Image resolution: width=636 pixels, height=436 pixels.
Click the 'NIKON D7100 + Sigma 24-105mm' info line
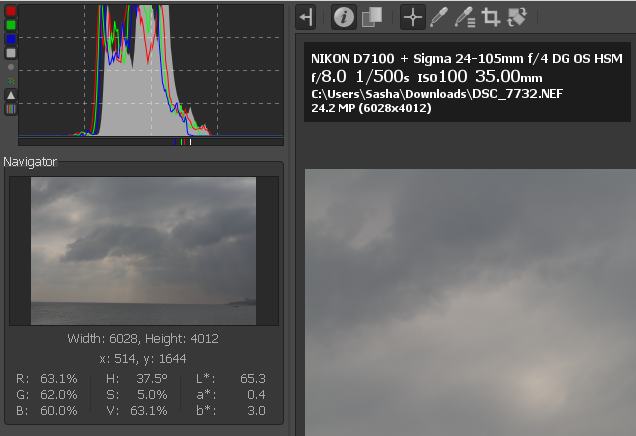(x=467, y=59)
